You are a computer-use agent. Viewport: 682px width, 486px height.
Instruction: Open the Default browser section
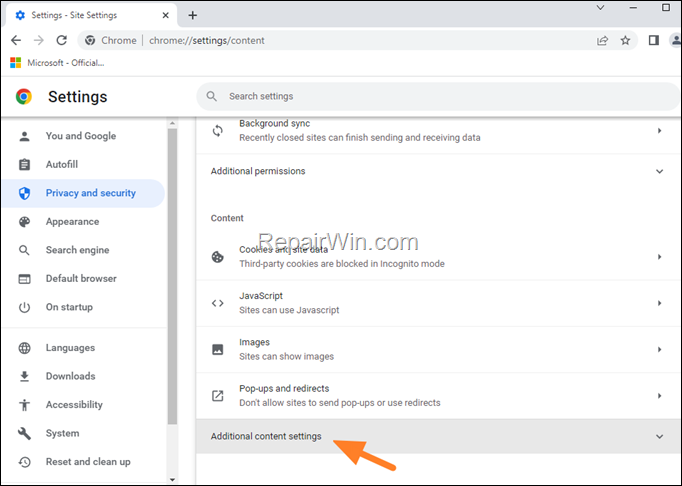click(x=84, y=278)
